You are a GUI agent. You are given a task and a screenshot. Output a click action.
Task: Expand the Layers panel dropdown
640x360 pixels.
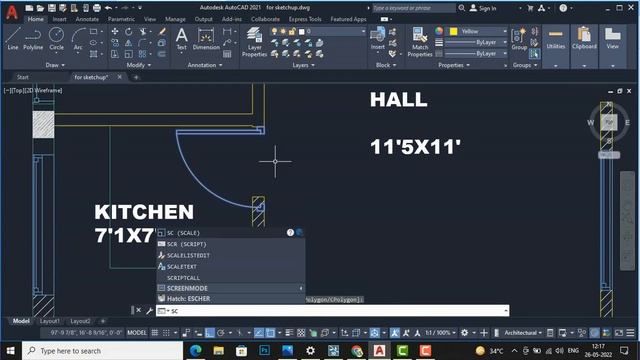pyautogui.click(x=304, y=65)
